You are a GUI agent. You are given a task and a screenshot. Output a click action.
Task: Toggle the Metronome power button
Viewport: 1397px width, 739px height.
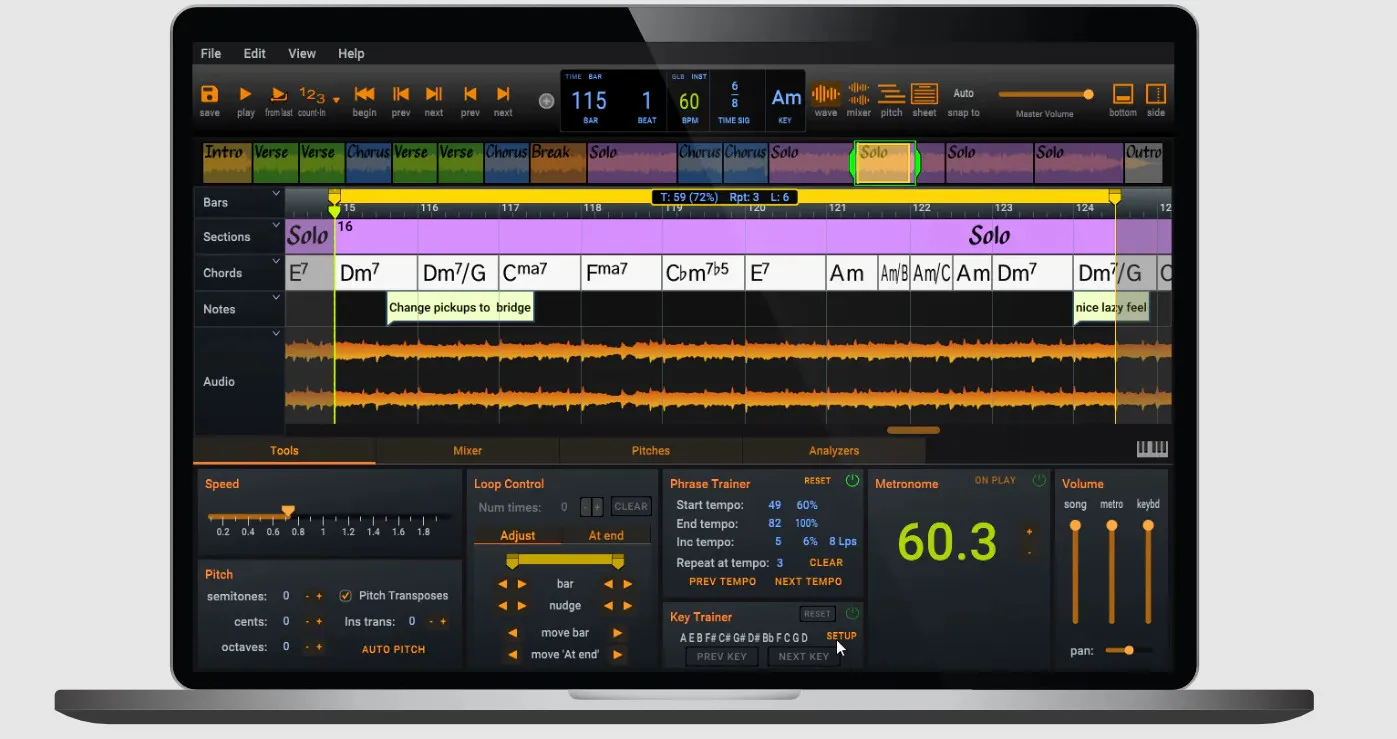click(x=1039, y=481)
